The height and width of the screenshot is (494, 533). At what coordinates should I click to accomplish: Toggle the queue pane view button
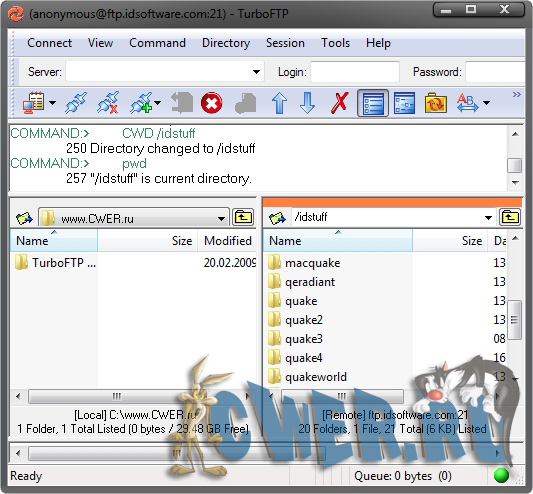(x=404, y=103)
